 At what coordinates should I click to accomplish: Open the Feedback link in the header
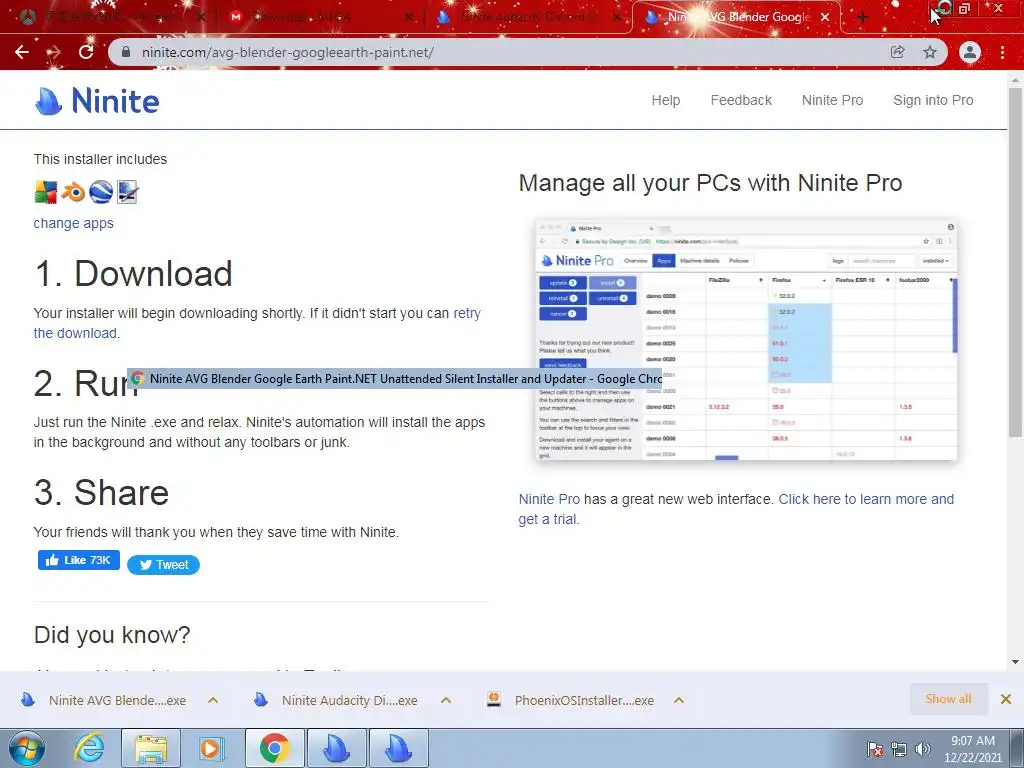741,100
